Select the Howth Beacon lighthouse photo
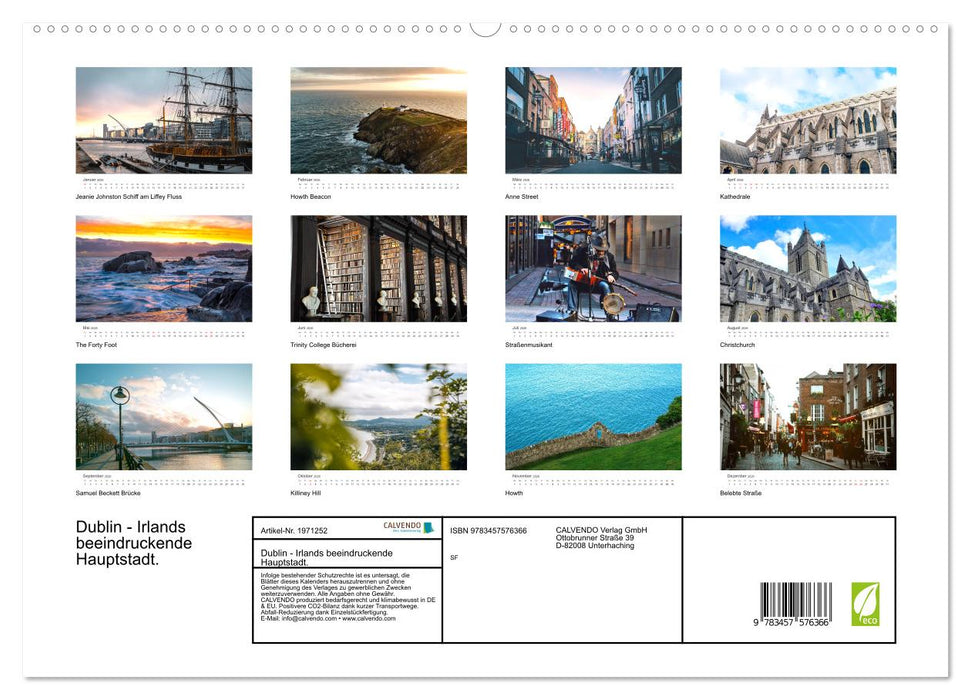Screen dimensions: 971x700 [x=377, y=120]
